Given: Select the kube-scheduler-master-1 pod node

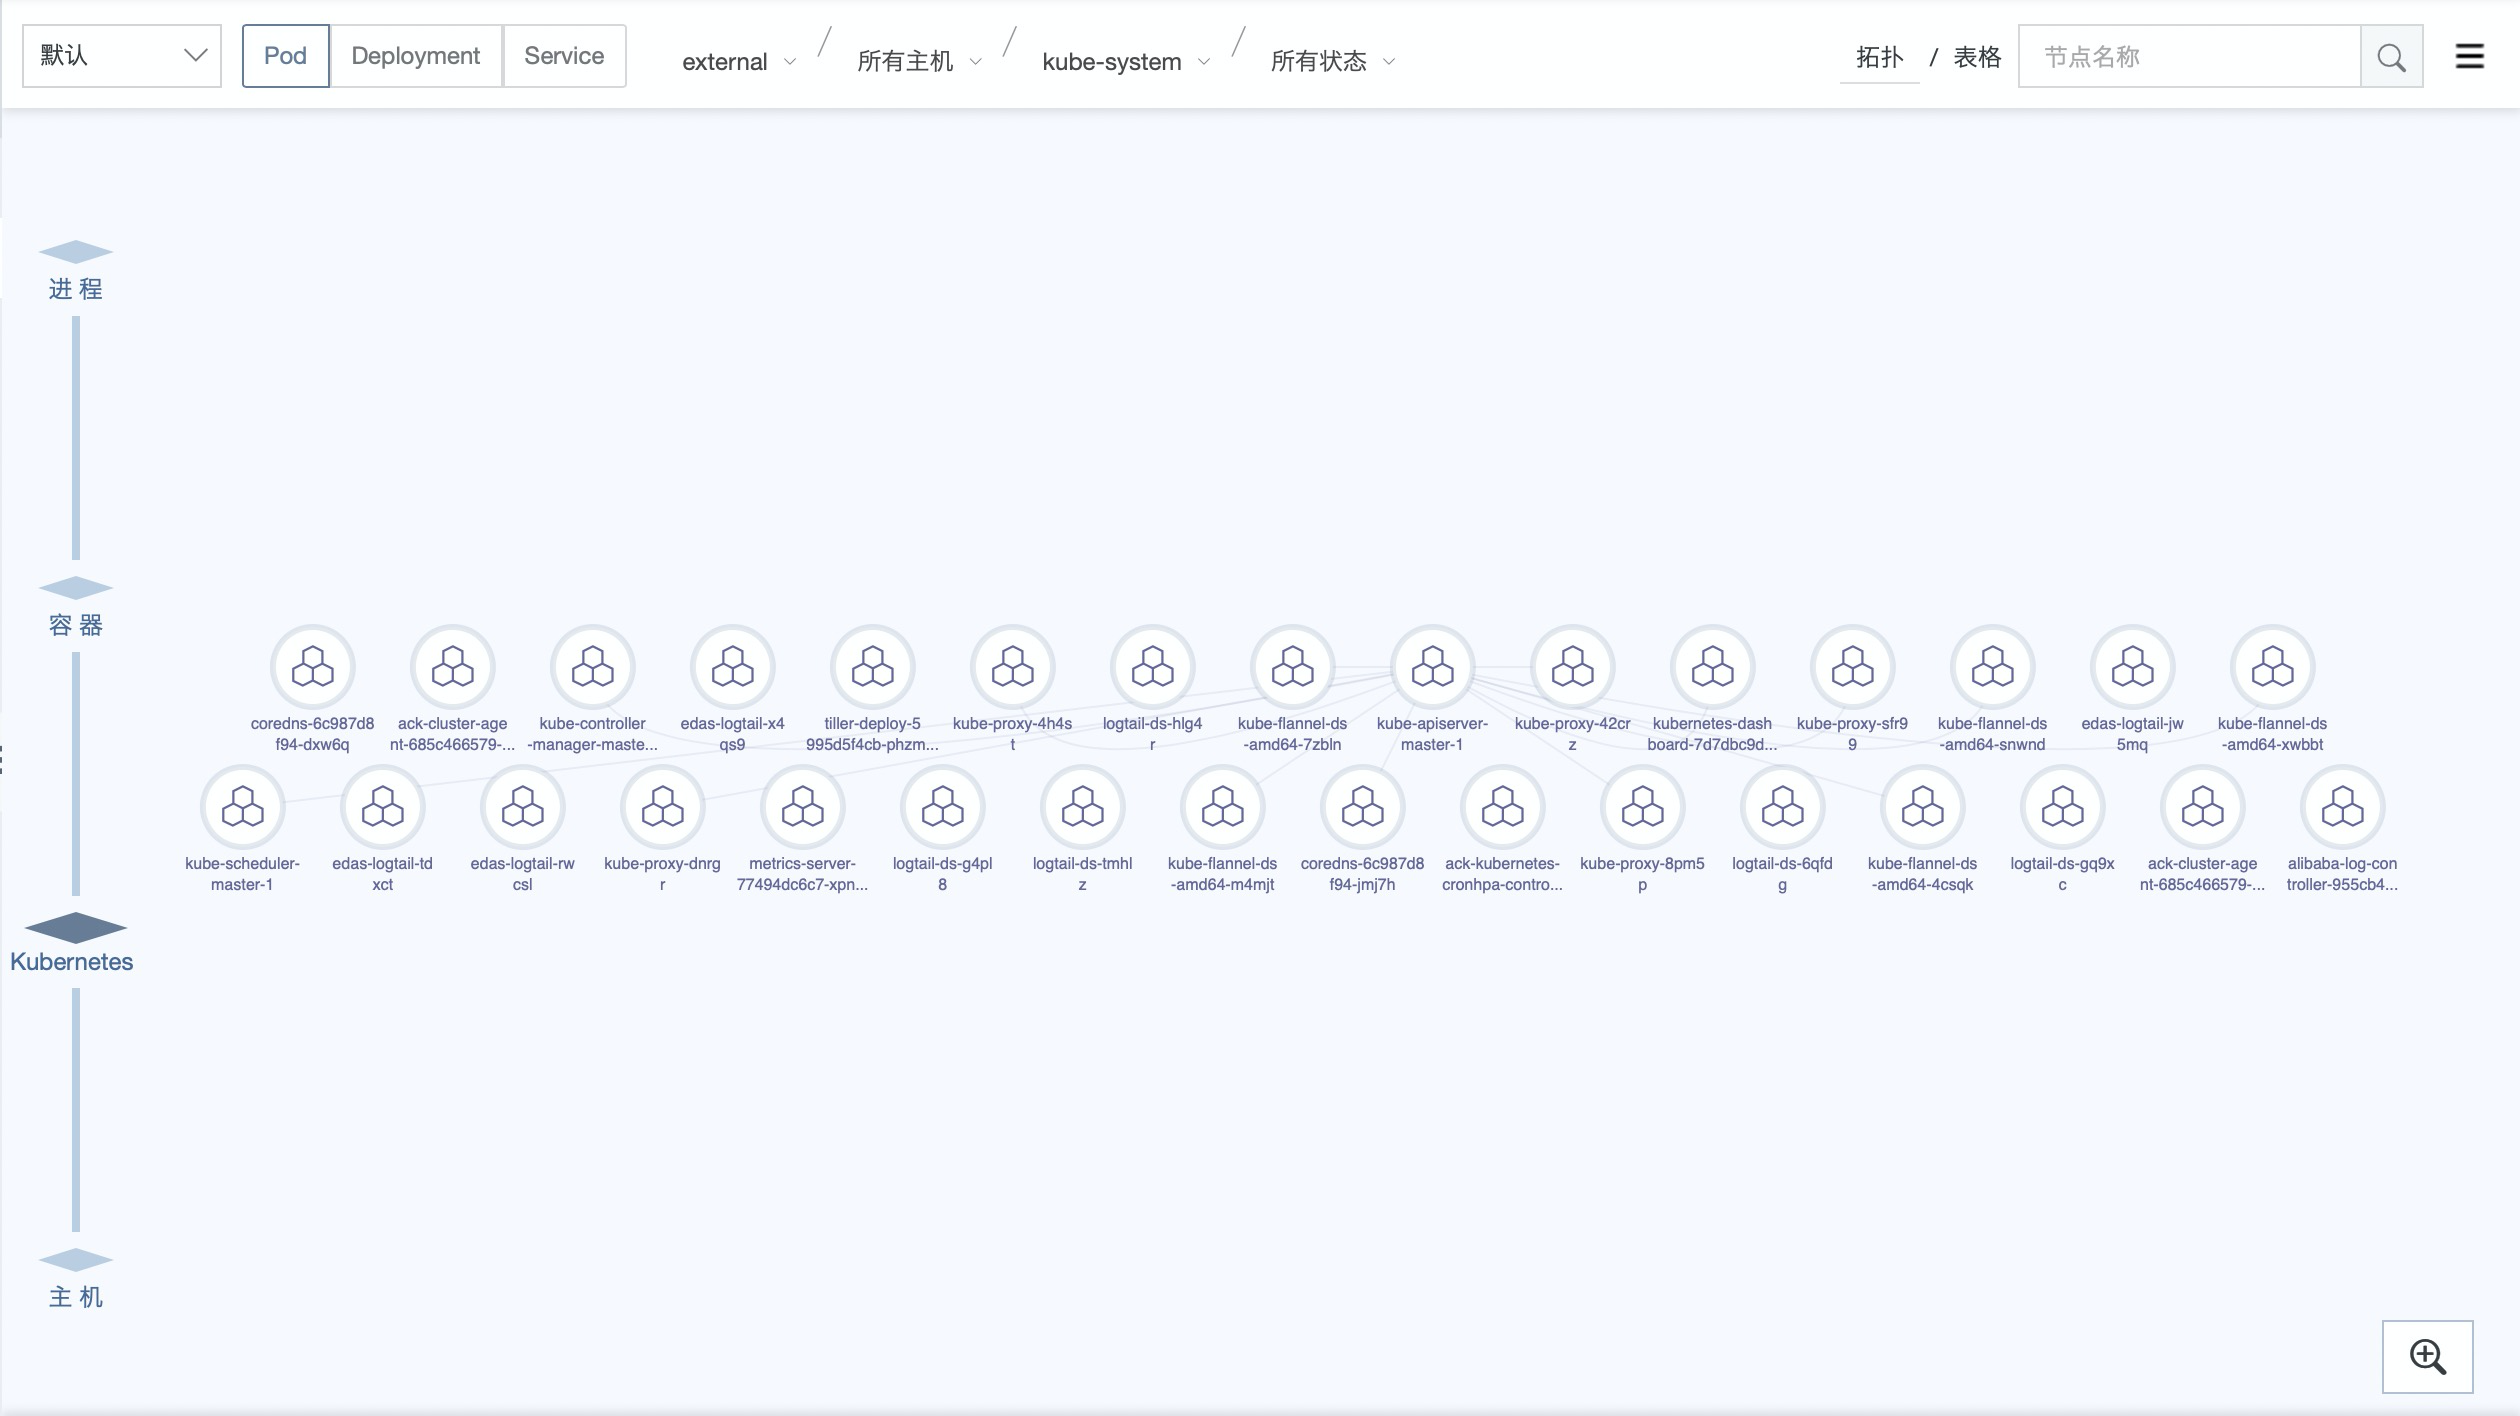Looking at the screenshot, I should pyautogui.click(x=243, y=807).
